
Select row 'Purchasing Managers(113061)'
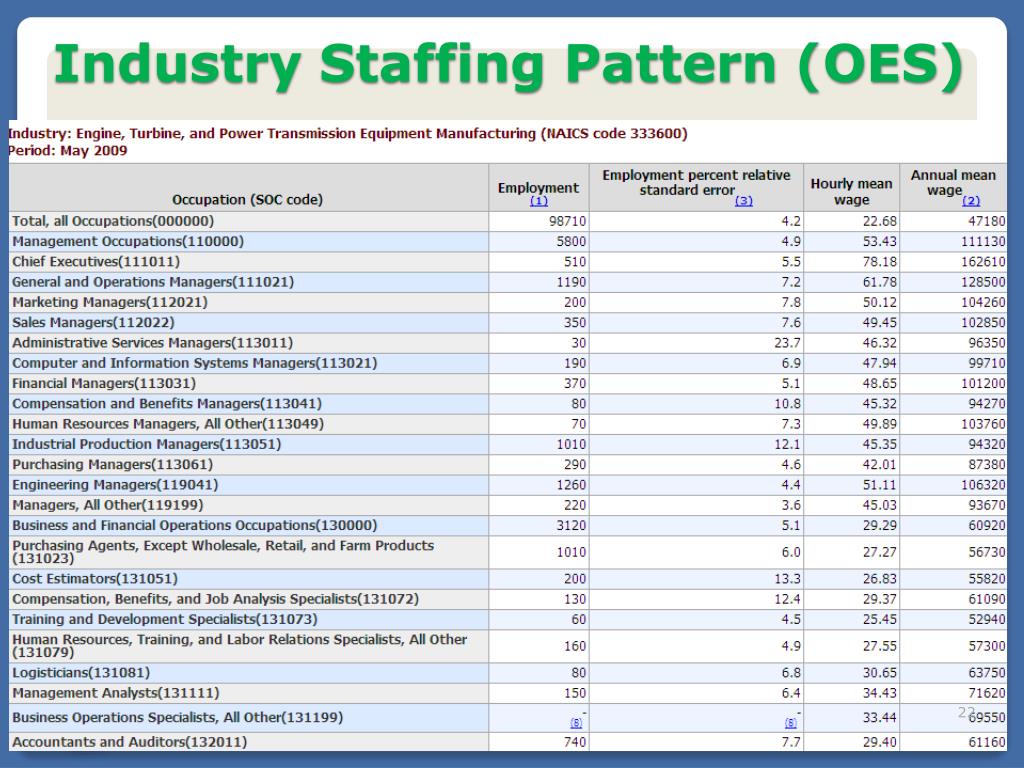[x=507, y=464]
